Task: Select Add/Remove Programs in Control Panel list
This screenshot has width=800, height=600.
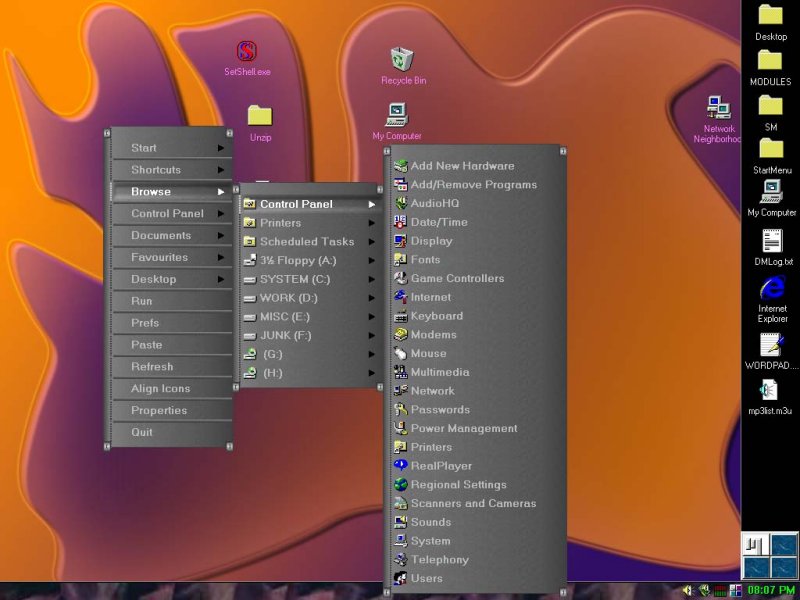Action: click(473, 185)
